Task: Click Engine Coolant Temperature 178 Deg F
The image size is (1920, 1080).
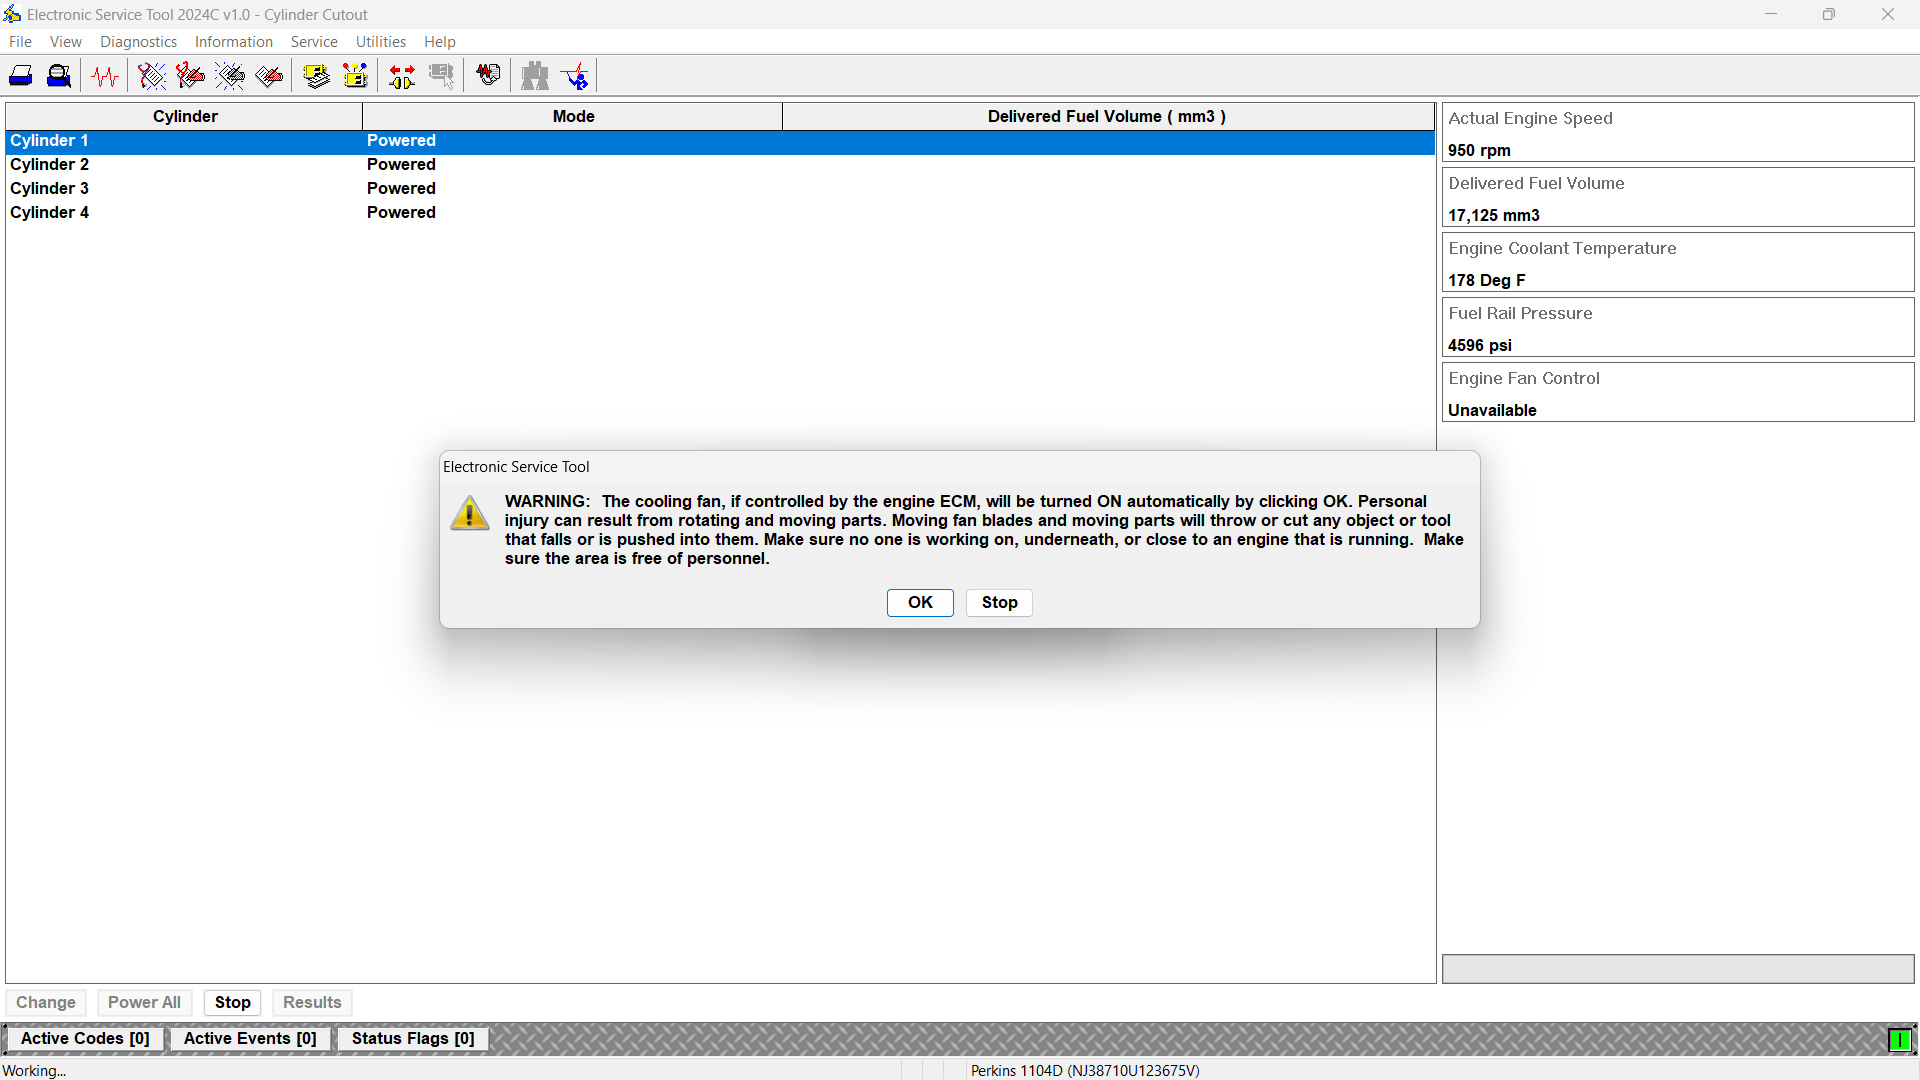Action: (1678, 263)
